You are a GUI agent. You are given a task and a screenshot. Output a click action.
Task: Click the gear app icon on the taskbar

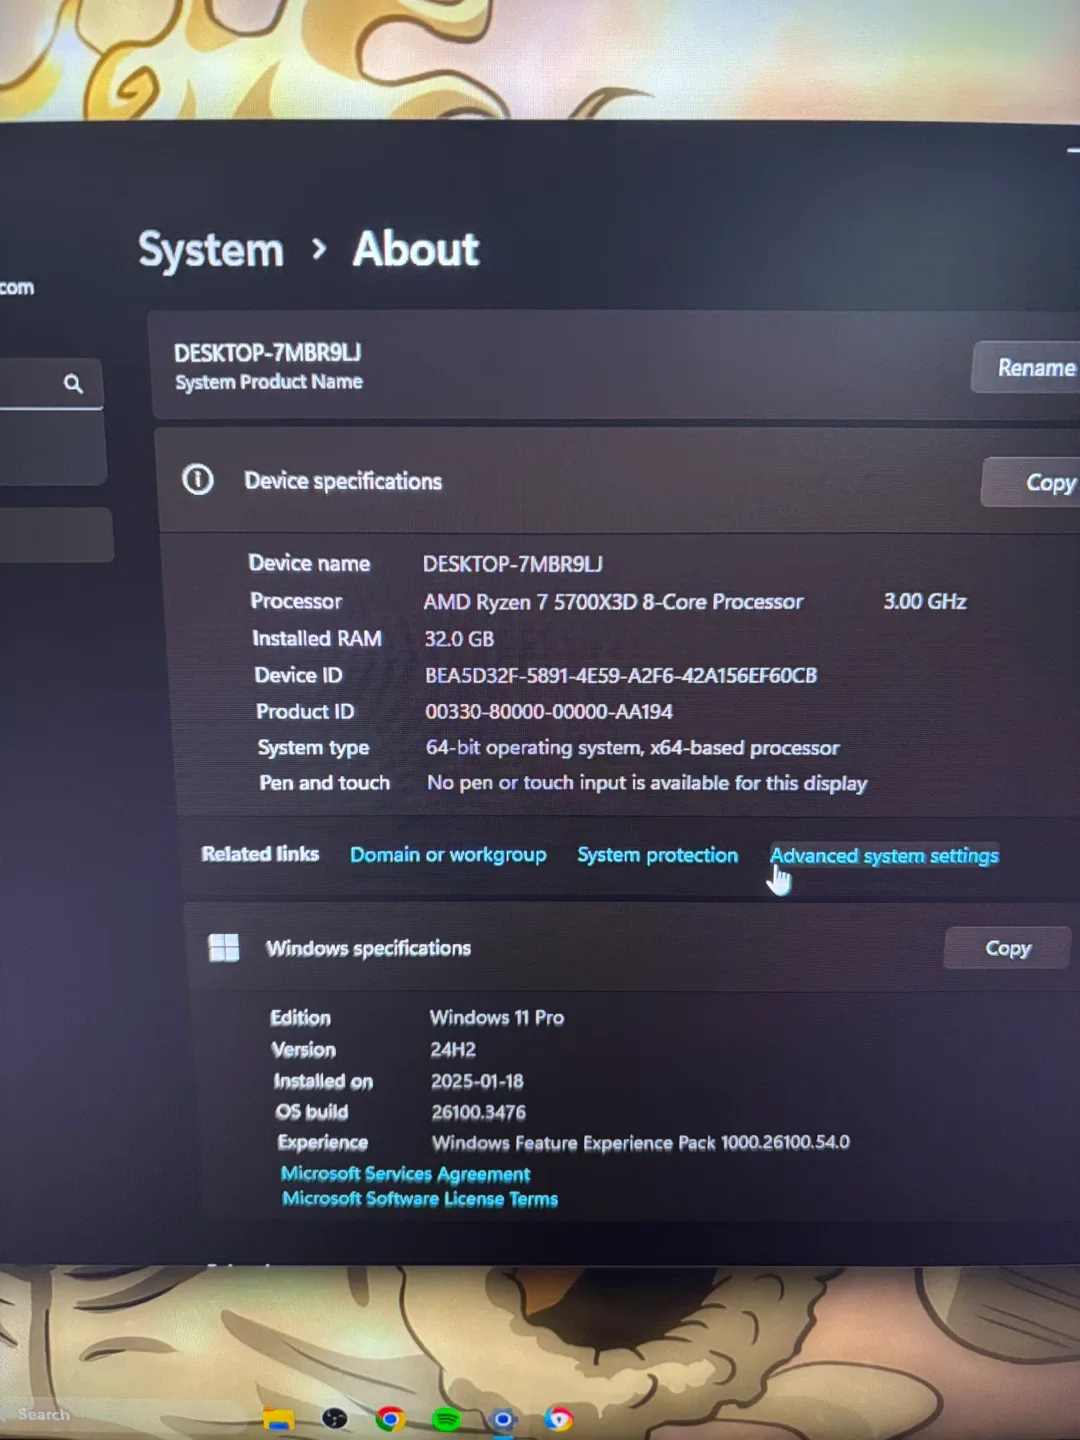coord(502,1418)
